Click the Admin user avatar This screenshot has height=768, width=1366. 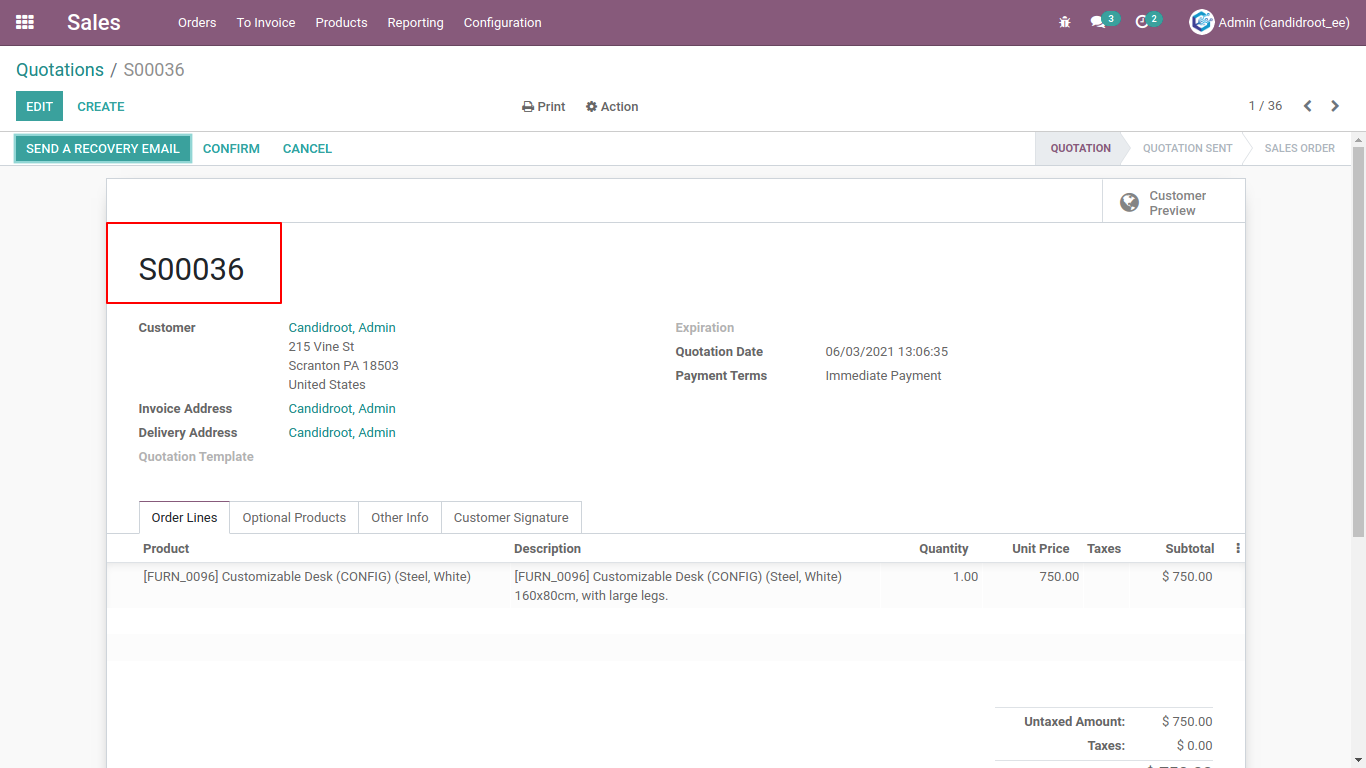1201,22
